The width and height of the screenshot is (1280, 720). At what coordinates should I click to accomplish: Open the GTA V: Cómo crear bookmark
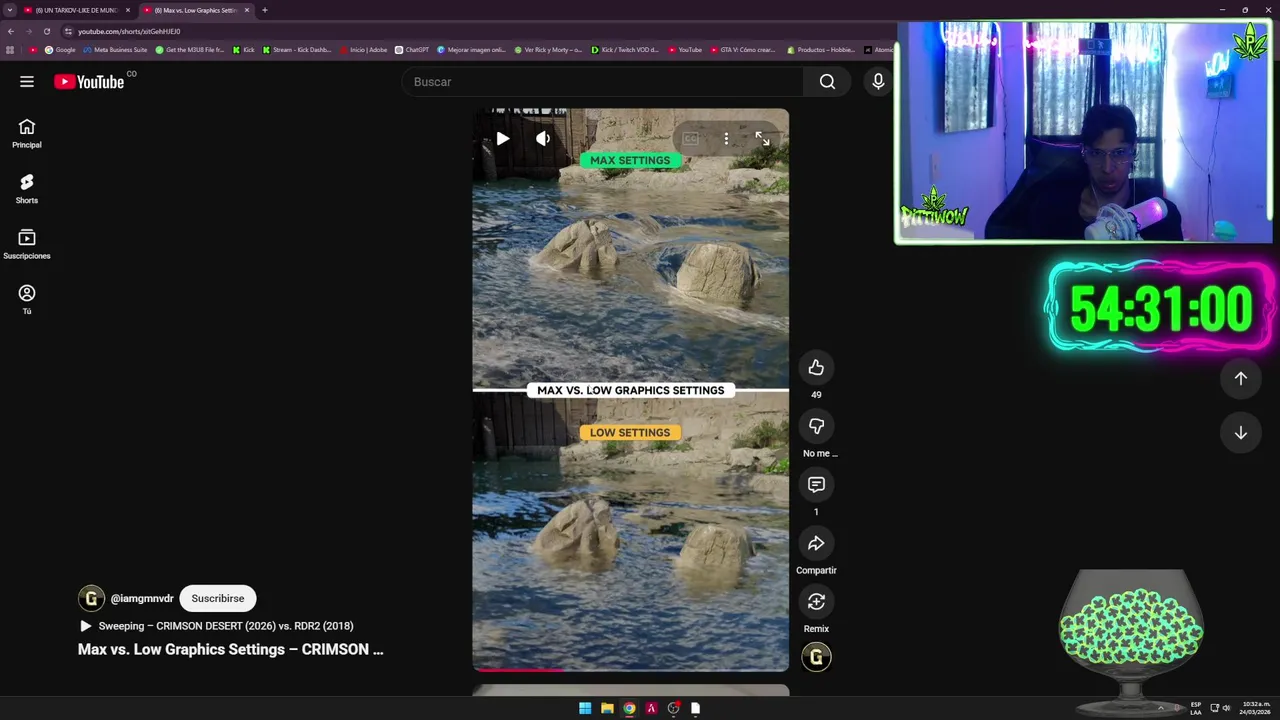[742, 49]
